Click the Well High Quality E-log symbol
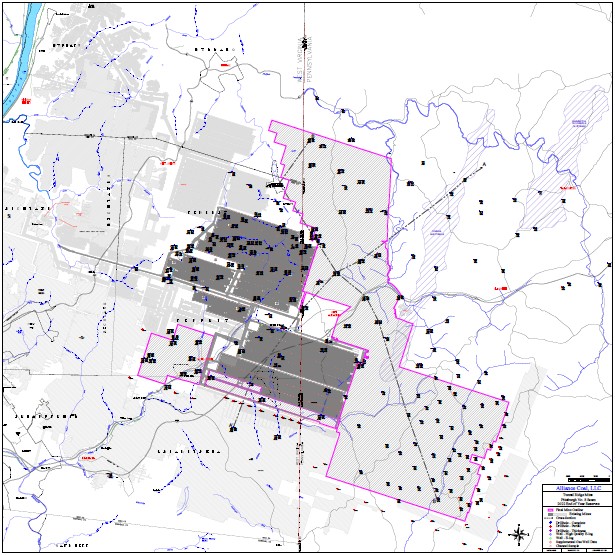 click(x=549, y=534)
